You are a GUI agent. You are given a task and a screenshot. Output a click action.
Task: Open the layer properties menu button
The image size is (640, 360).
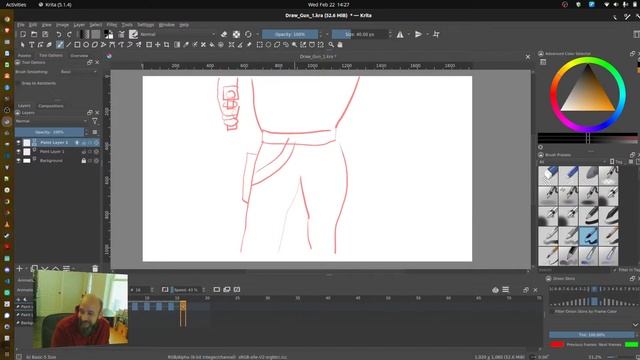[x=95, y=132]
